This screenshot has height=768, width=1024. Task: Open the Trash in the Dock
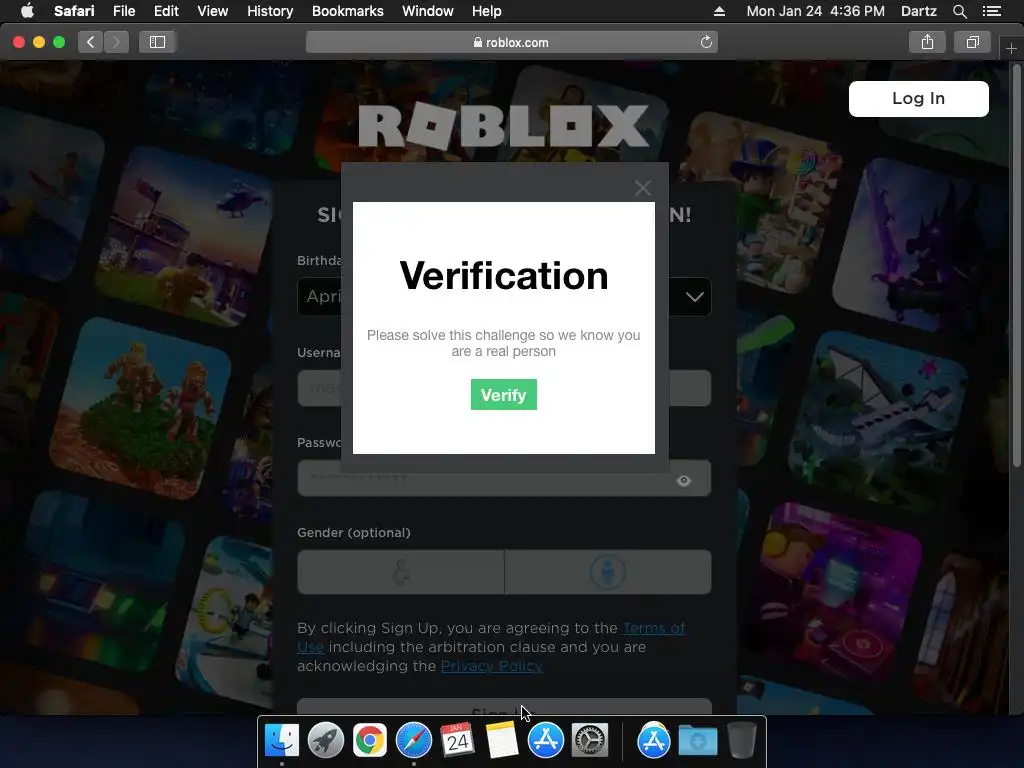(741, 741)
